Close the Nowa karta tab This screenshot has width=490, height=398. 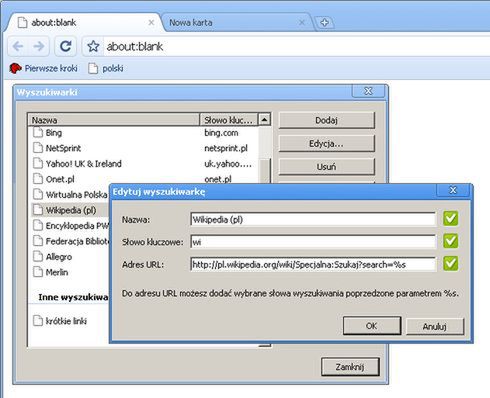[302, 22]
